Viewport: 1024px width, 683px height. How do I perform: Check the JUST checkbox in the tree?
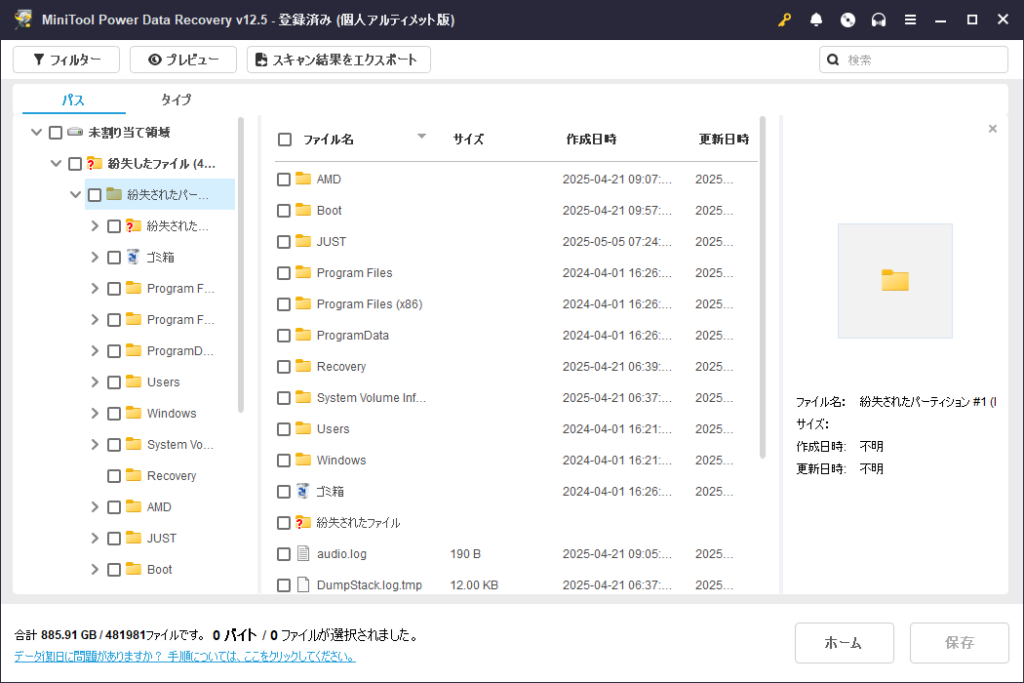pyautogui.click(x=114, y=539)
